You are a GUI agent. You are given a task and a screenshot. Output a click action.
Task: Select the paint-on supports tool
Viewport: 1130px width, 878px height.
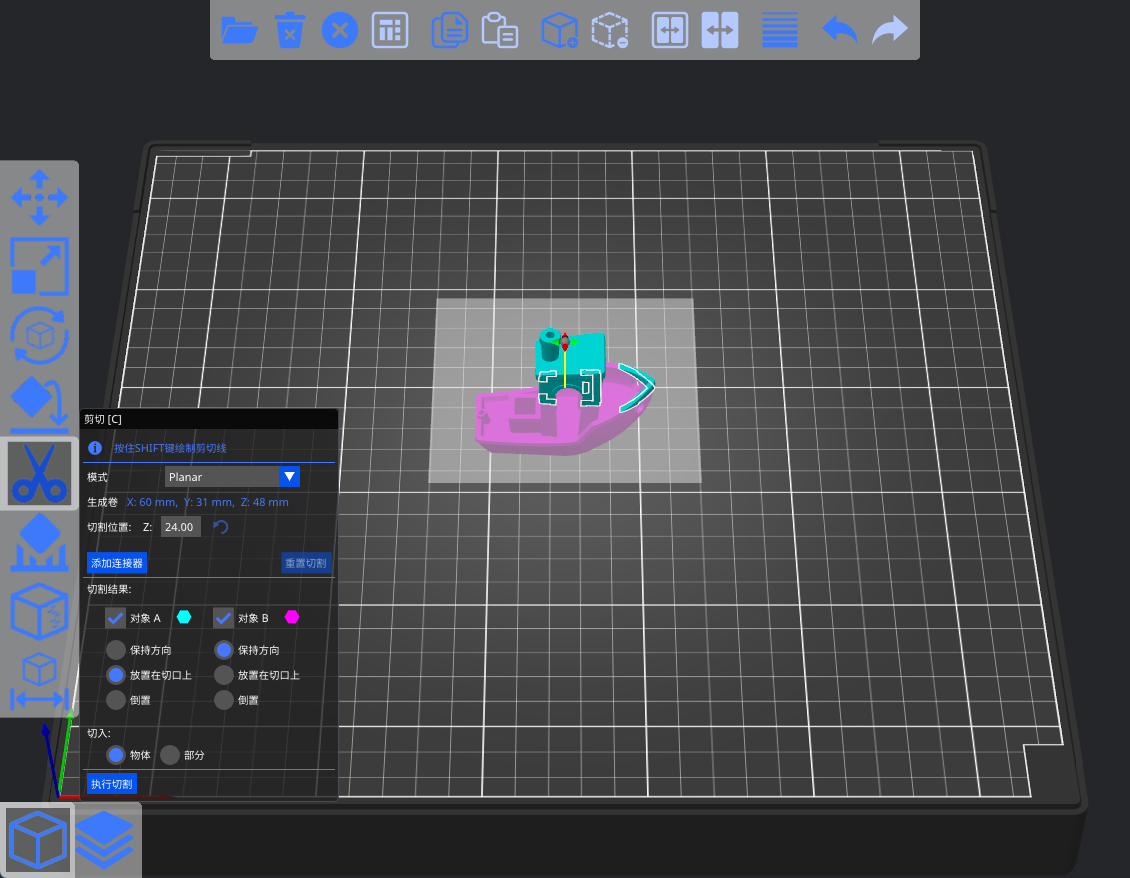click(40, 542)
